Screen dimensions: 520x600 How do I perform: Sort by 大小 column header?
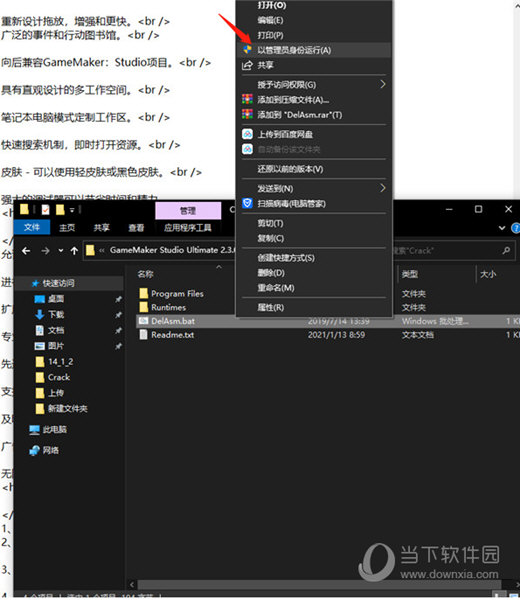488,274
